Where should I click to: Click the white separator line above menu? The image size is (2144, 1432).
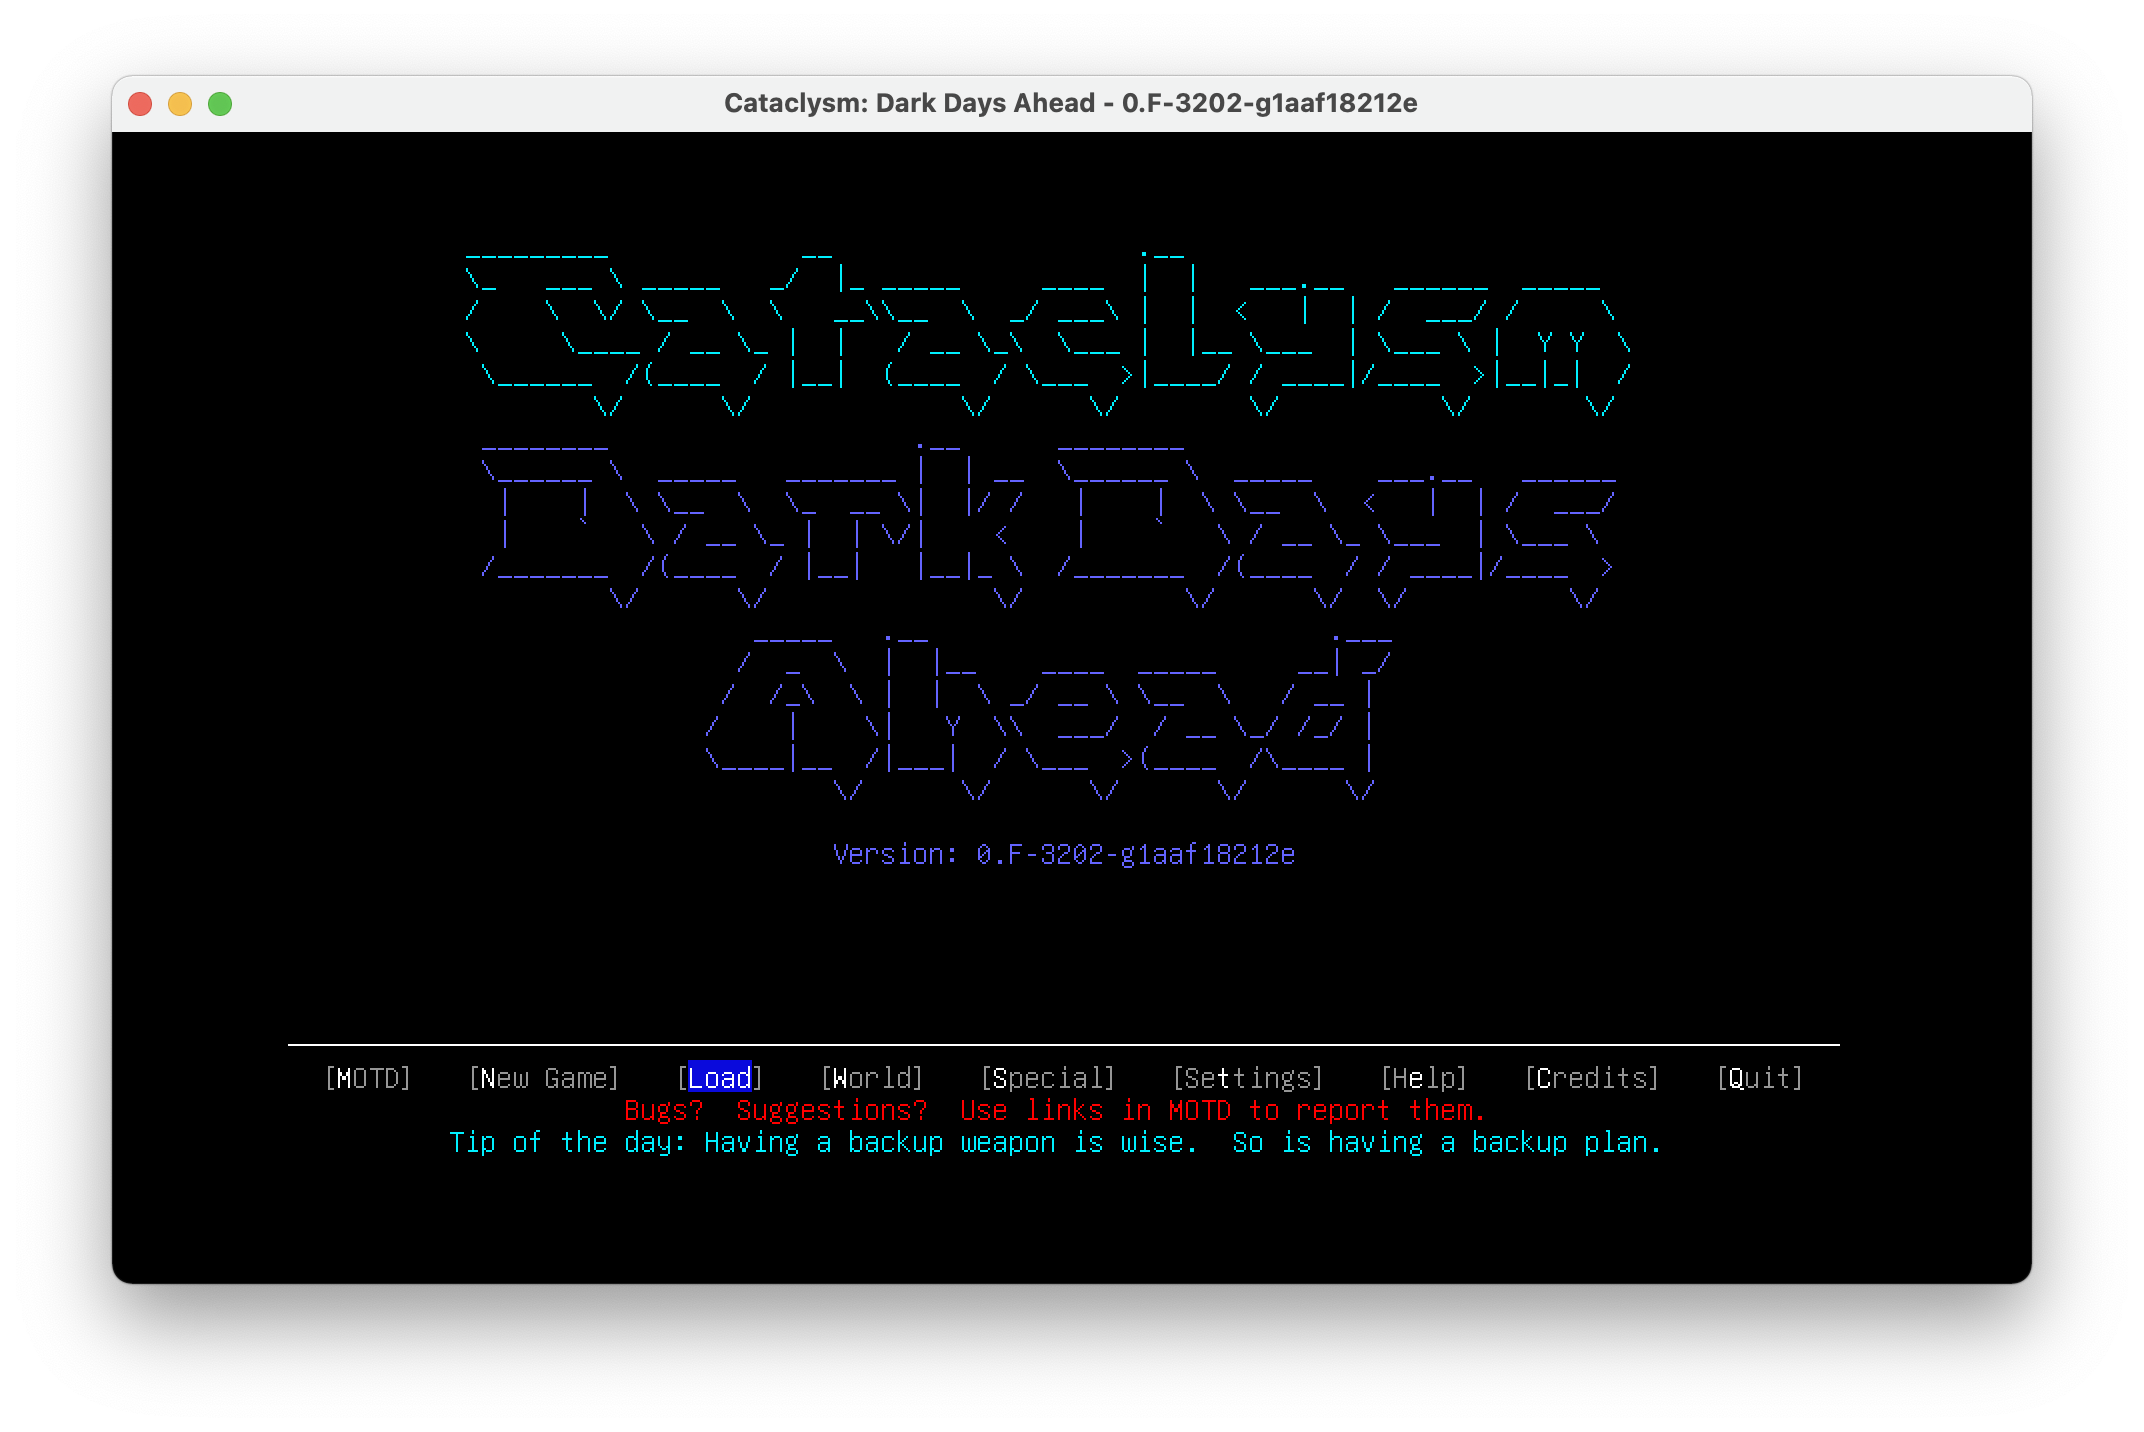click(x=1064, y=1045)
